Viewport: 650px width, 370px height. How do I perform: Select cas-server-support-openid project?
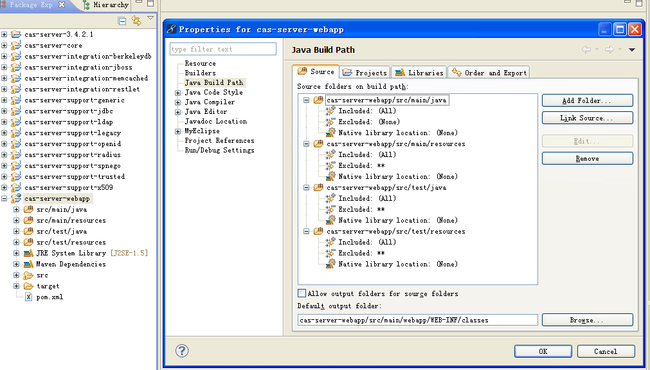pos(73,144)
